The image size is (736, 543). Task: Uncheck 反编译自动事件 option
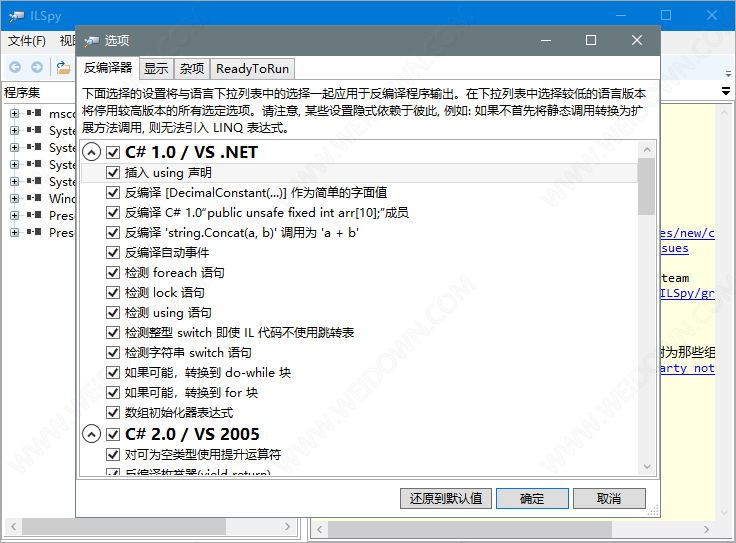113,252
